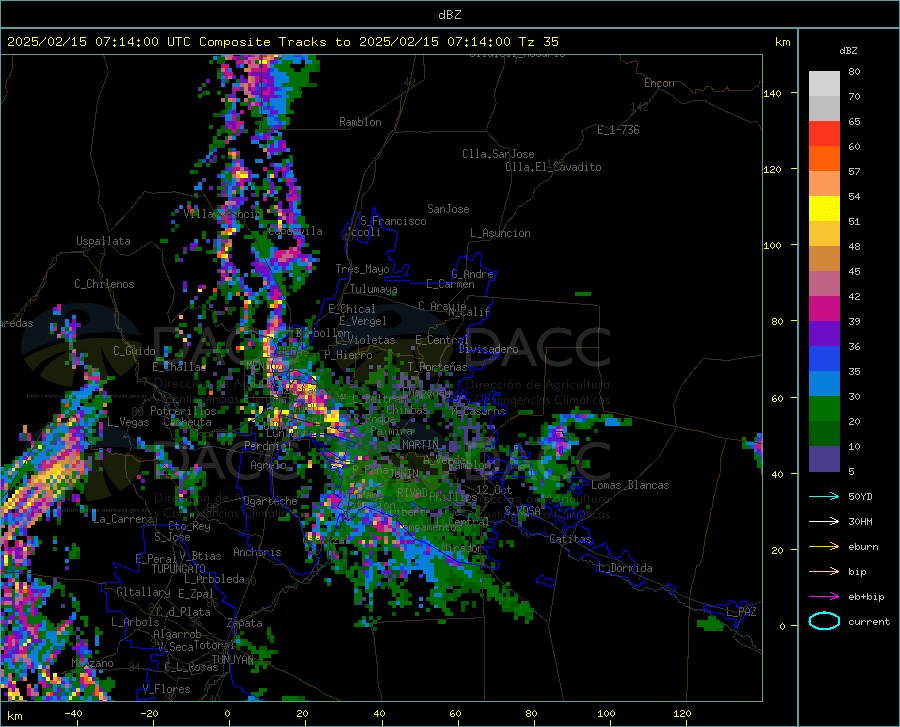Viewport: 900px width, 727px height.
Task: Click the 0 km tick on bottom axis
Action: click(228, 713)
